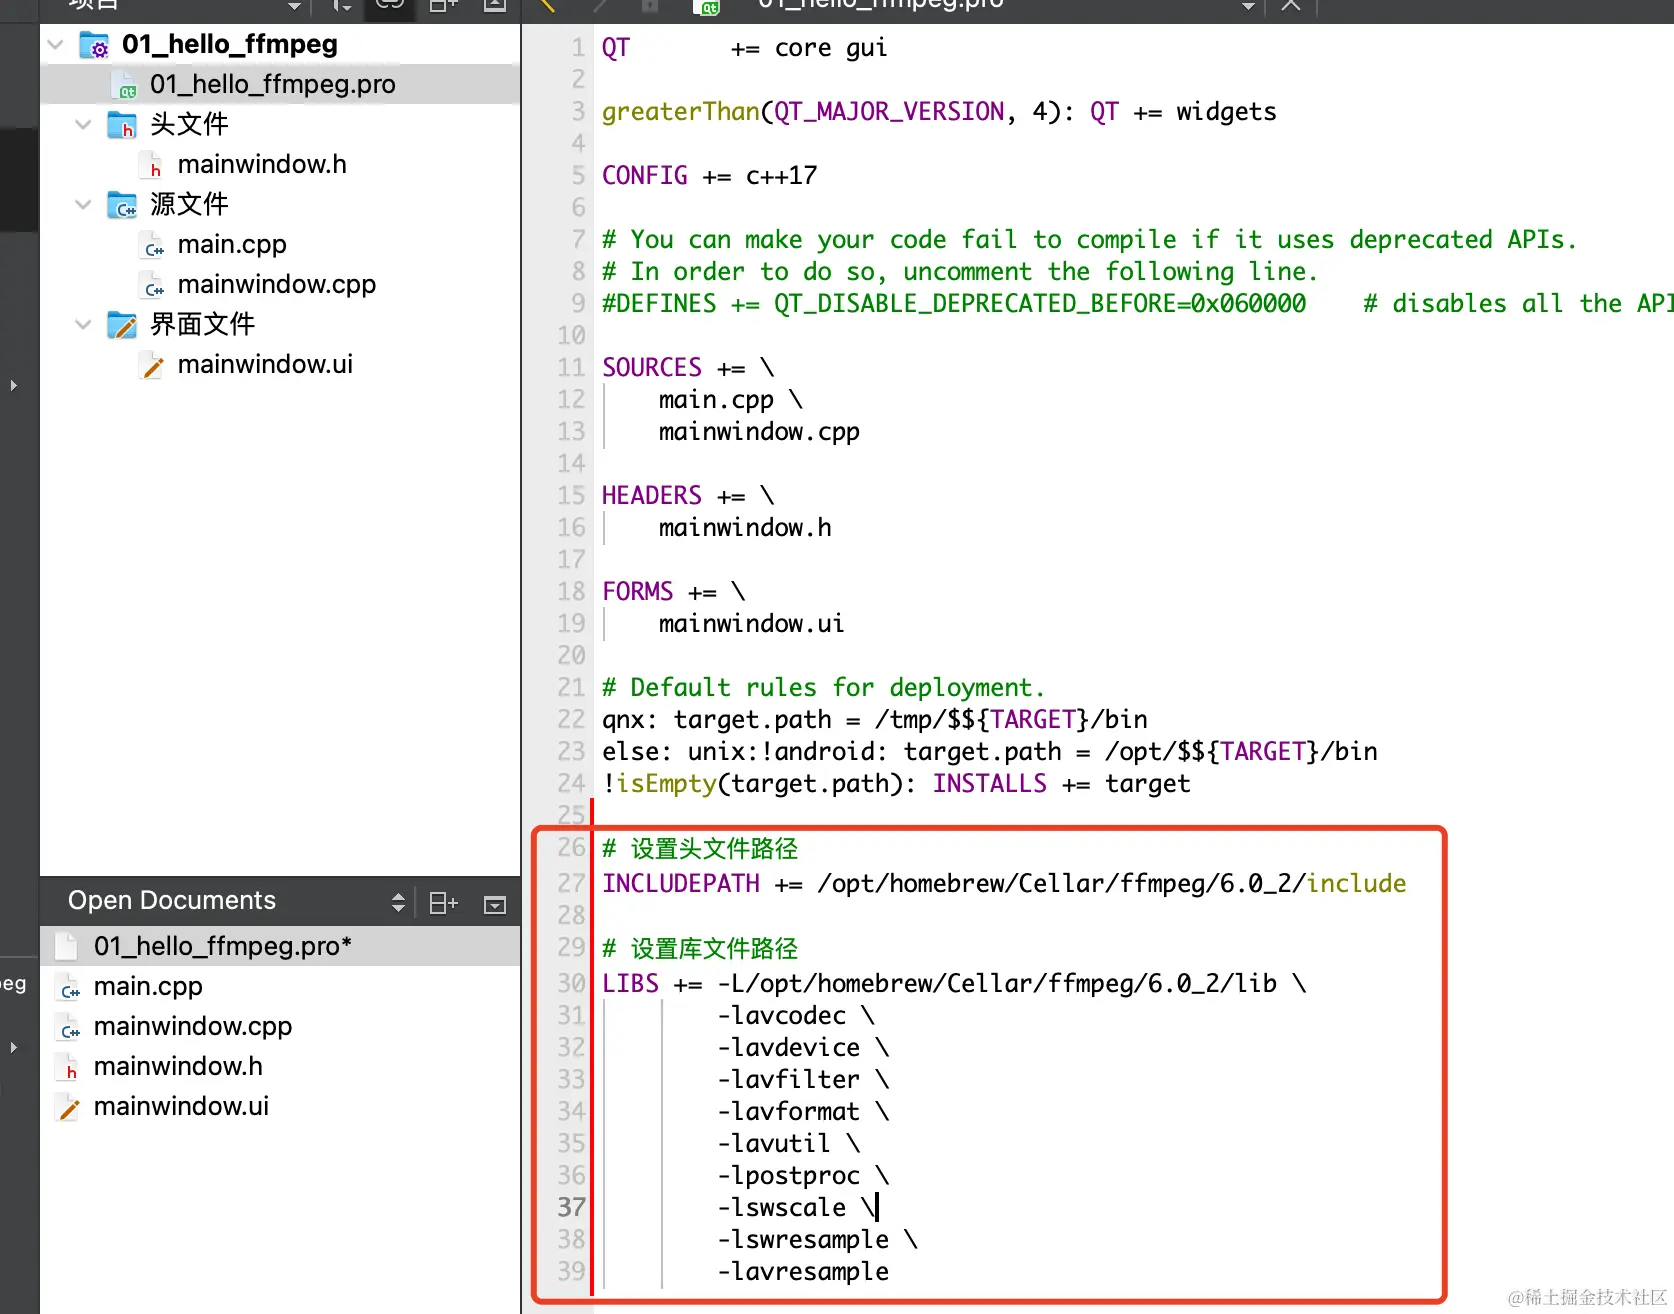Click the '# 设置头文件路径' comment line
The height and width of the screenshot is (1314, 1674).
pyautogui.click(x=700, y=849)
